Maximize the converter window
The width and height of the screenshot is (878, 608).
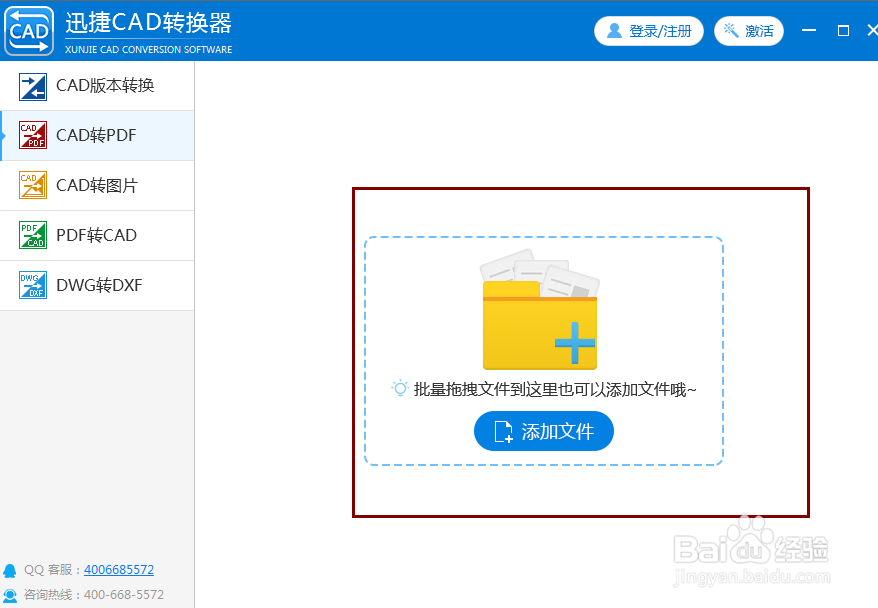pos(843,31)
